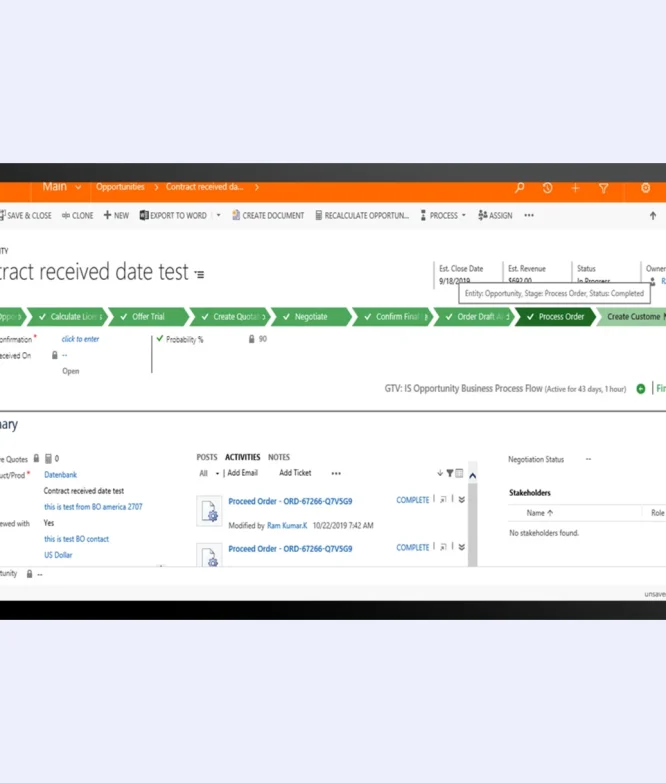Open the US Dollar currency link
The width and height of the screenshot is (666, 783).
58,555
